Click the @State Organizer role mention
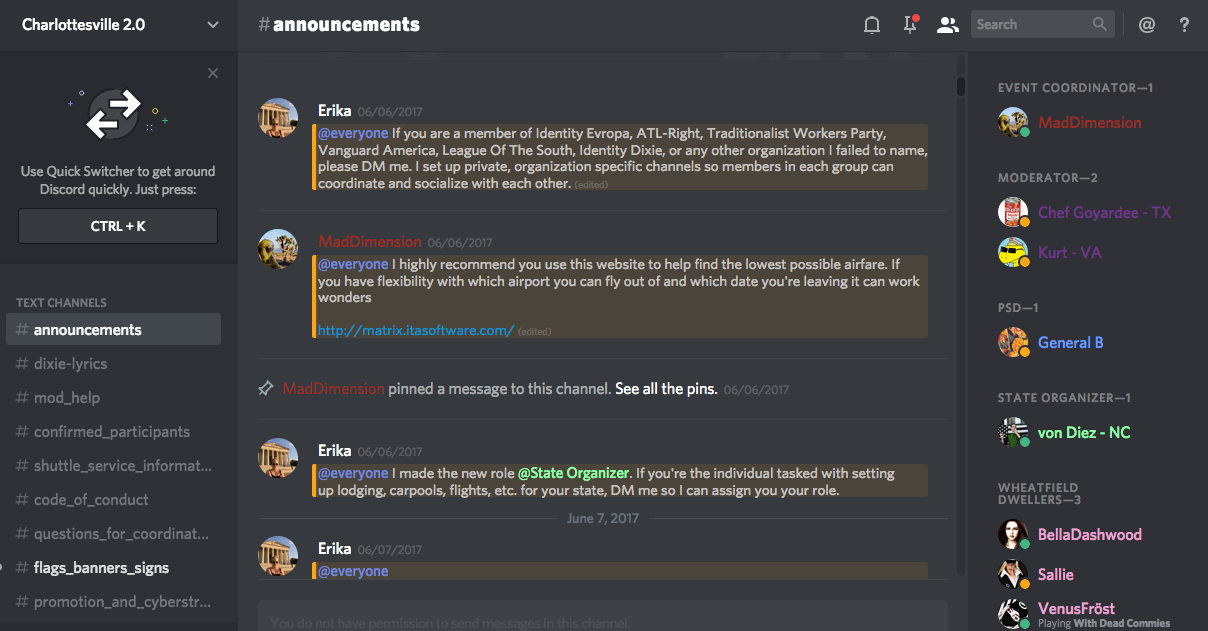This screenshot has width=1208, height=631. click(x=573, y=473)
